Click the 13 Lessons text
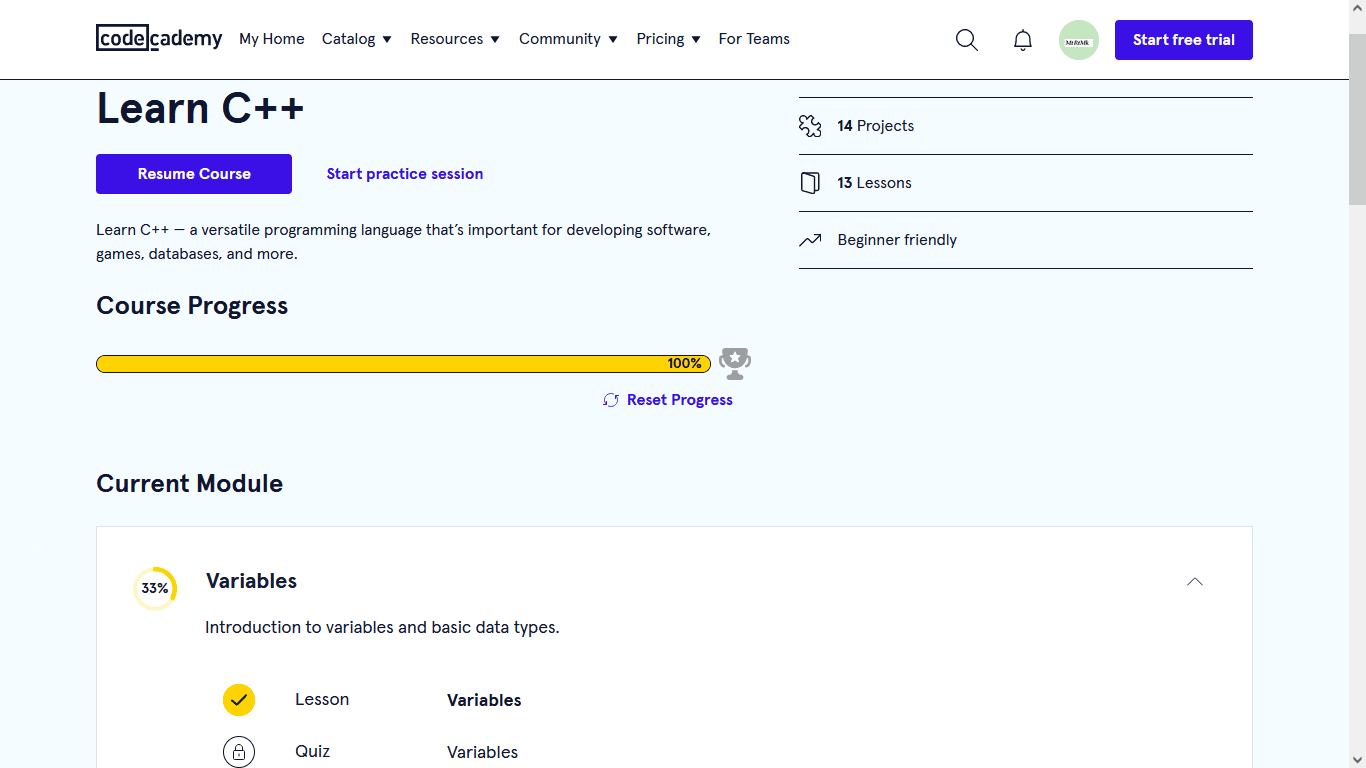 tap(875, 183)
